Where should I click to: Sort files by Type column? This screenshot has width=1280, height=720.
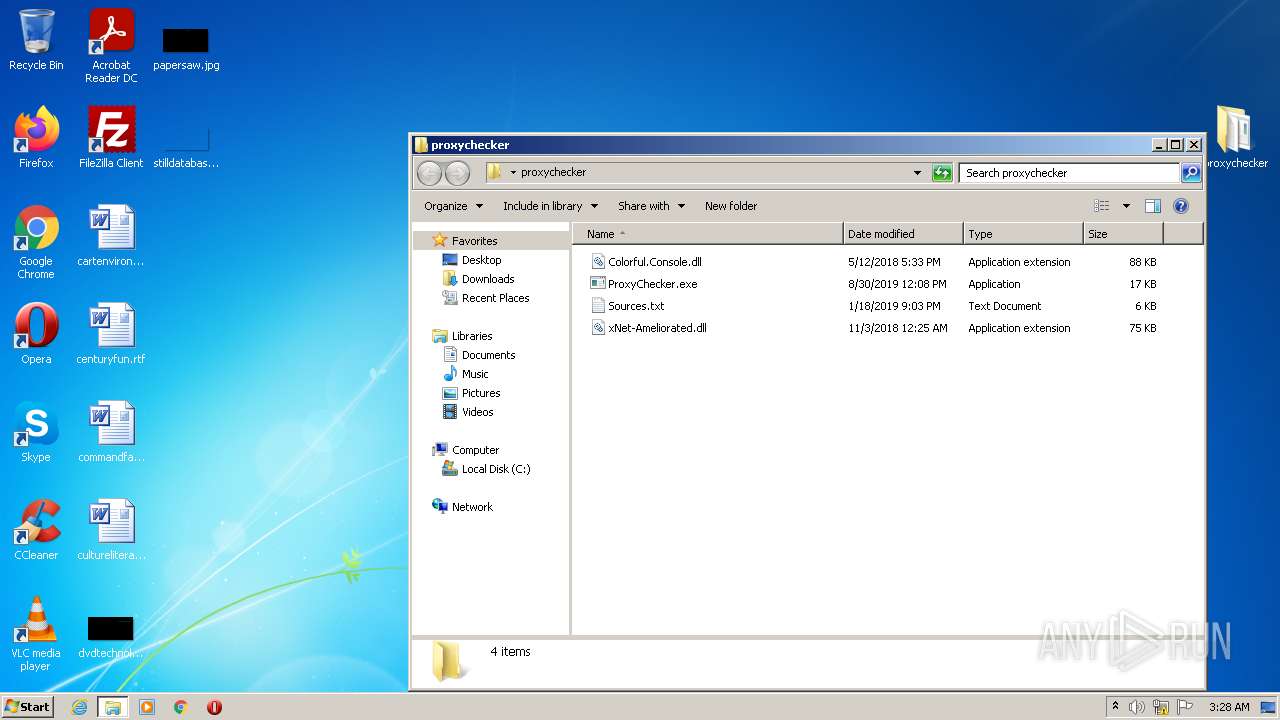tap(1024, 234)
